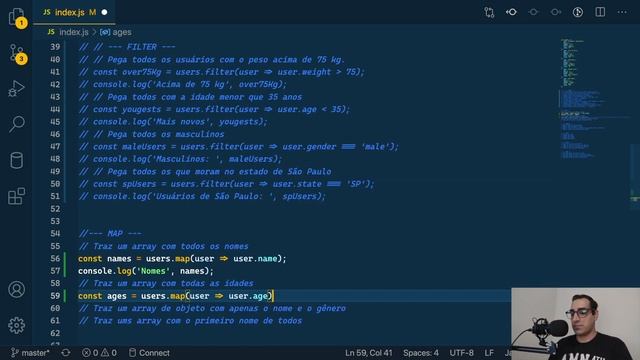Click the word names in const names line
Viewport: 640px width, 360px height.
[119, 259]
